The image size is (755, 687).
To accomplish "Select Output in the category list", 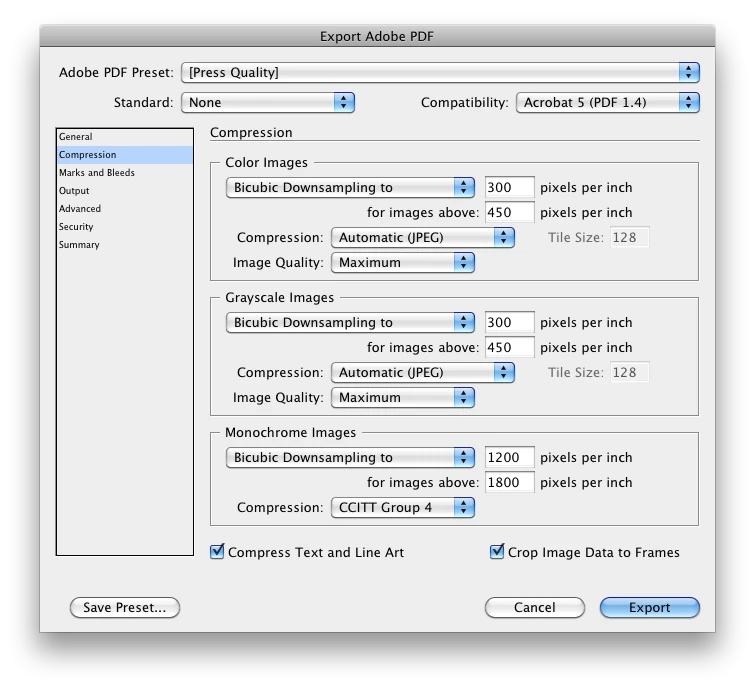I will [x=125, y=191].
